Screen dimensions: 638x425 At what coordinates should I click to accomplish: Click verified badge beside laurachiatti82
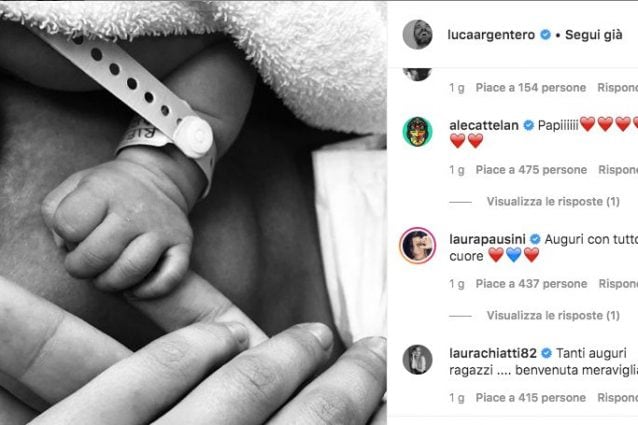(546, 353)
